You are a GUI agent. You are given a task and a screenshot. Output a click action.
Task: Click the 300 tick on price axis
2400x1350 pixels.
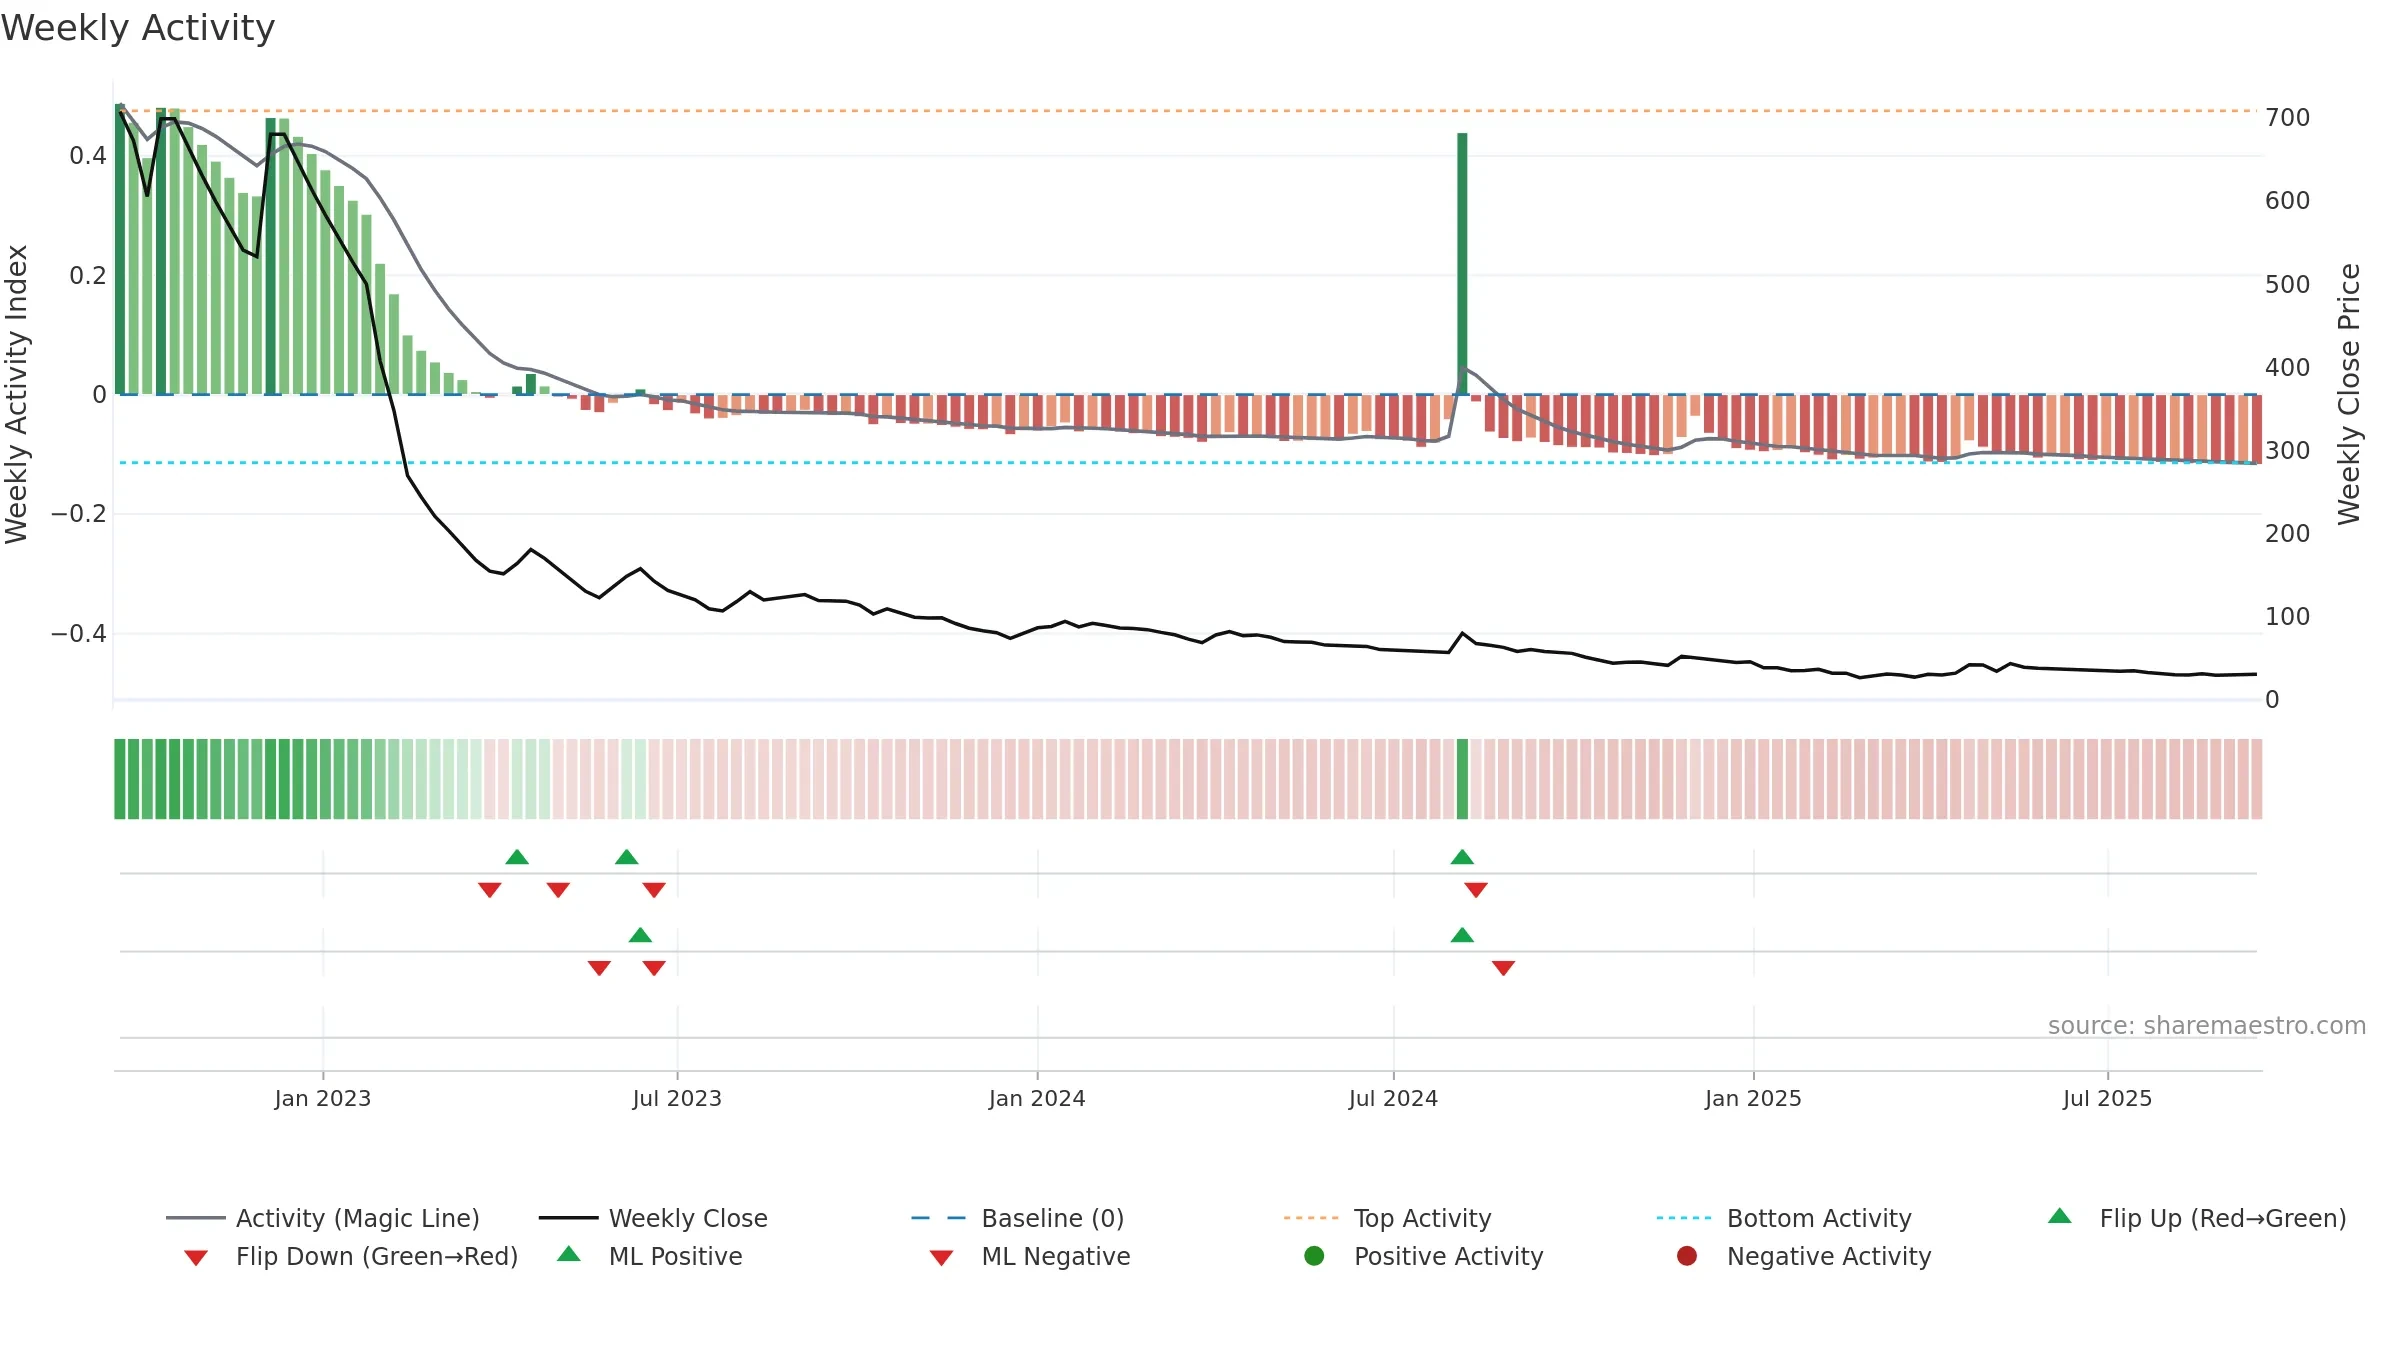2287,451
